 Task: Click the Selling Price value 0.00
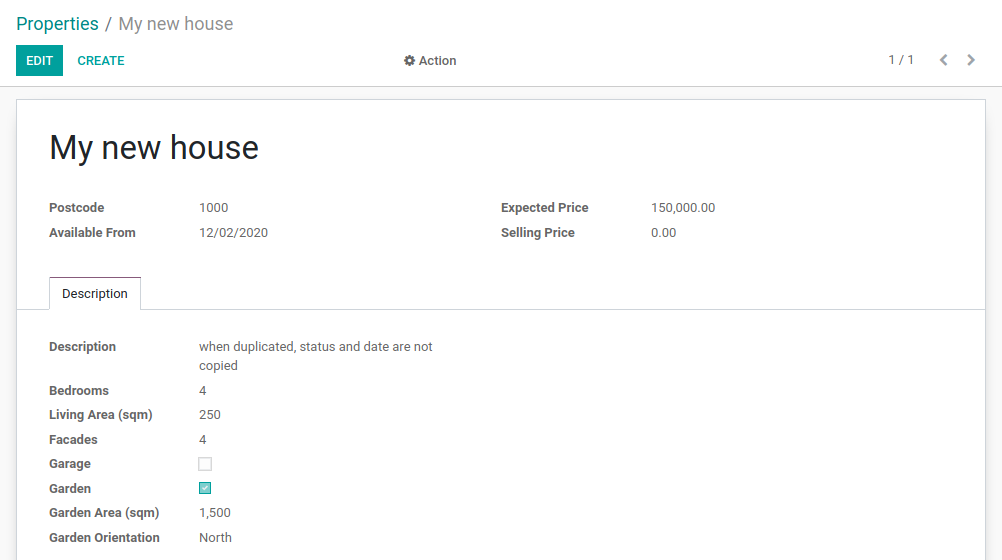pyautogui.click(x=663, y=233)
